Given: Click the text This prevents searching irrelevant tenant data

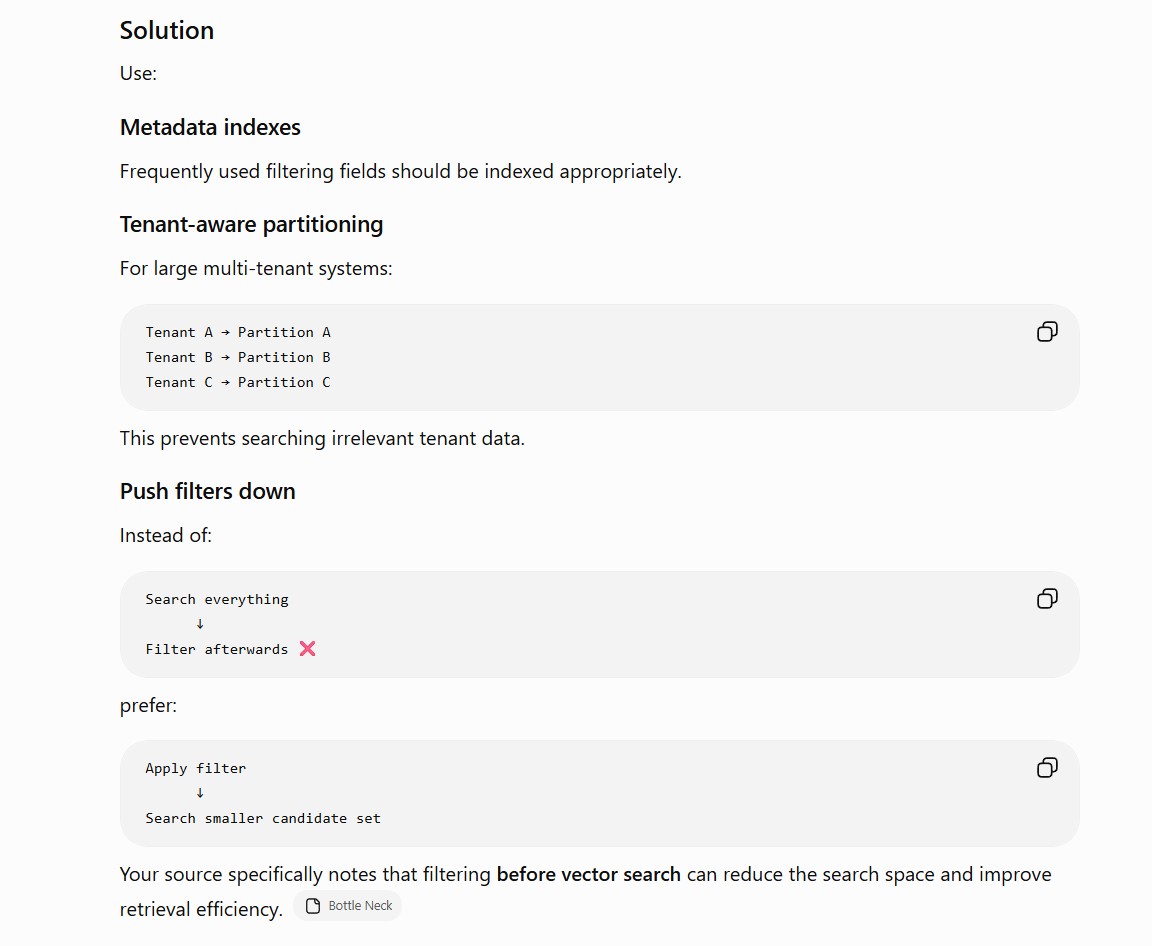Looking at the screenshot, I should pyautogui.click(x=322, y=438).
